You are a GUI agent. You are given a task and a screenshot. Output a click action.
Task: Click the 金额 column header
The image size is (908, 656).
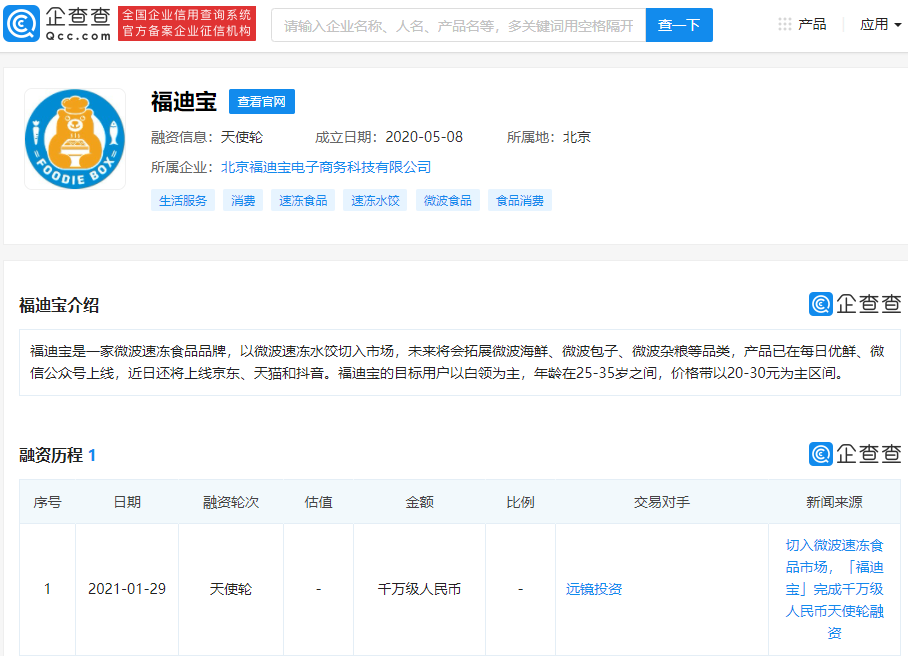[419, 502]
